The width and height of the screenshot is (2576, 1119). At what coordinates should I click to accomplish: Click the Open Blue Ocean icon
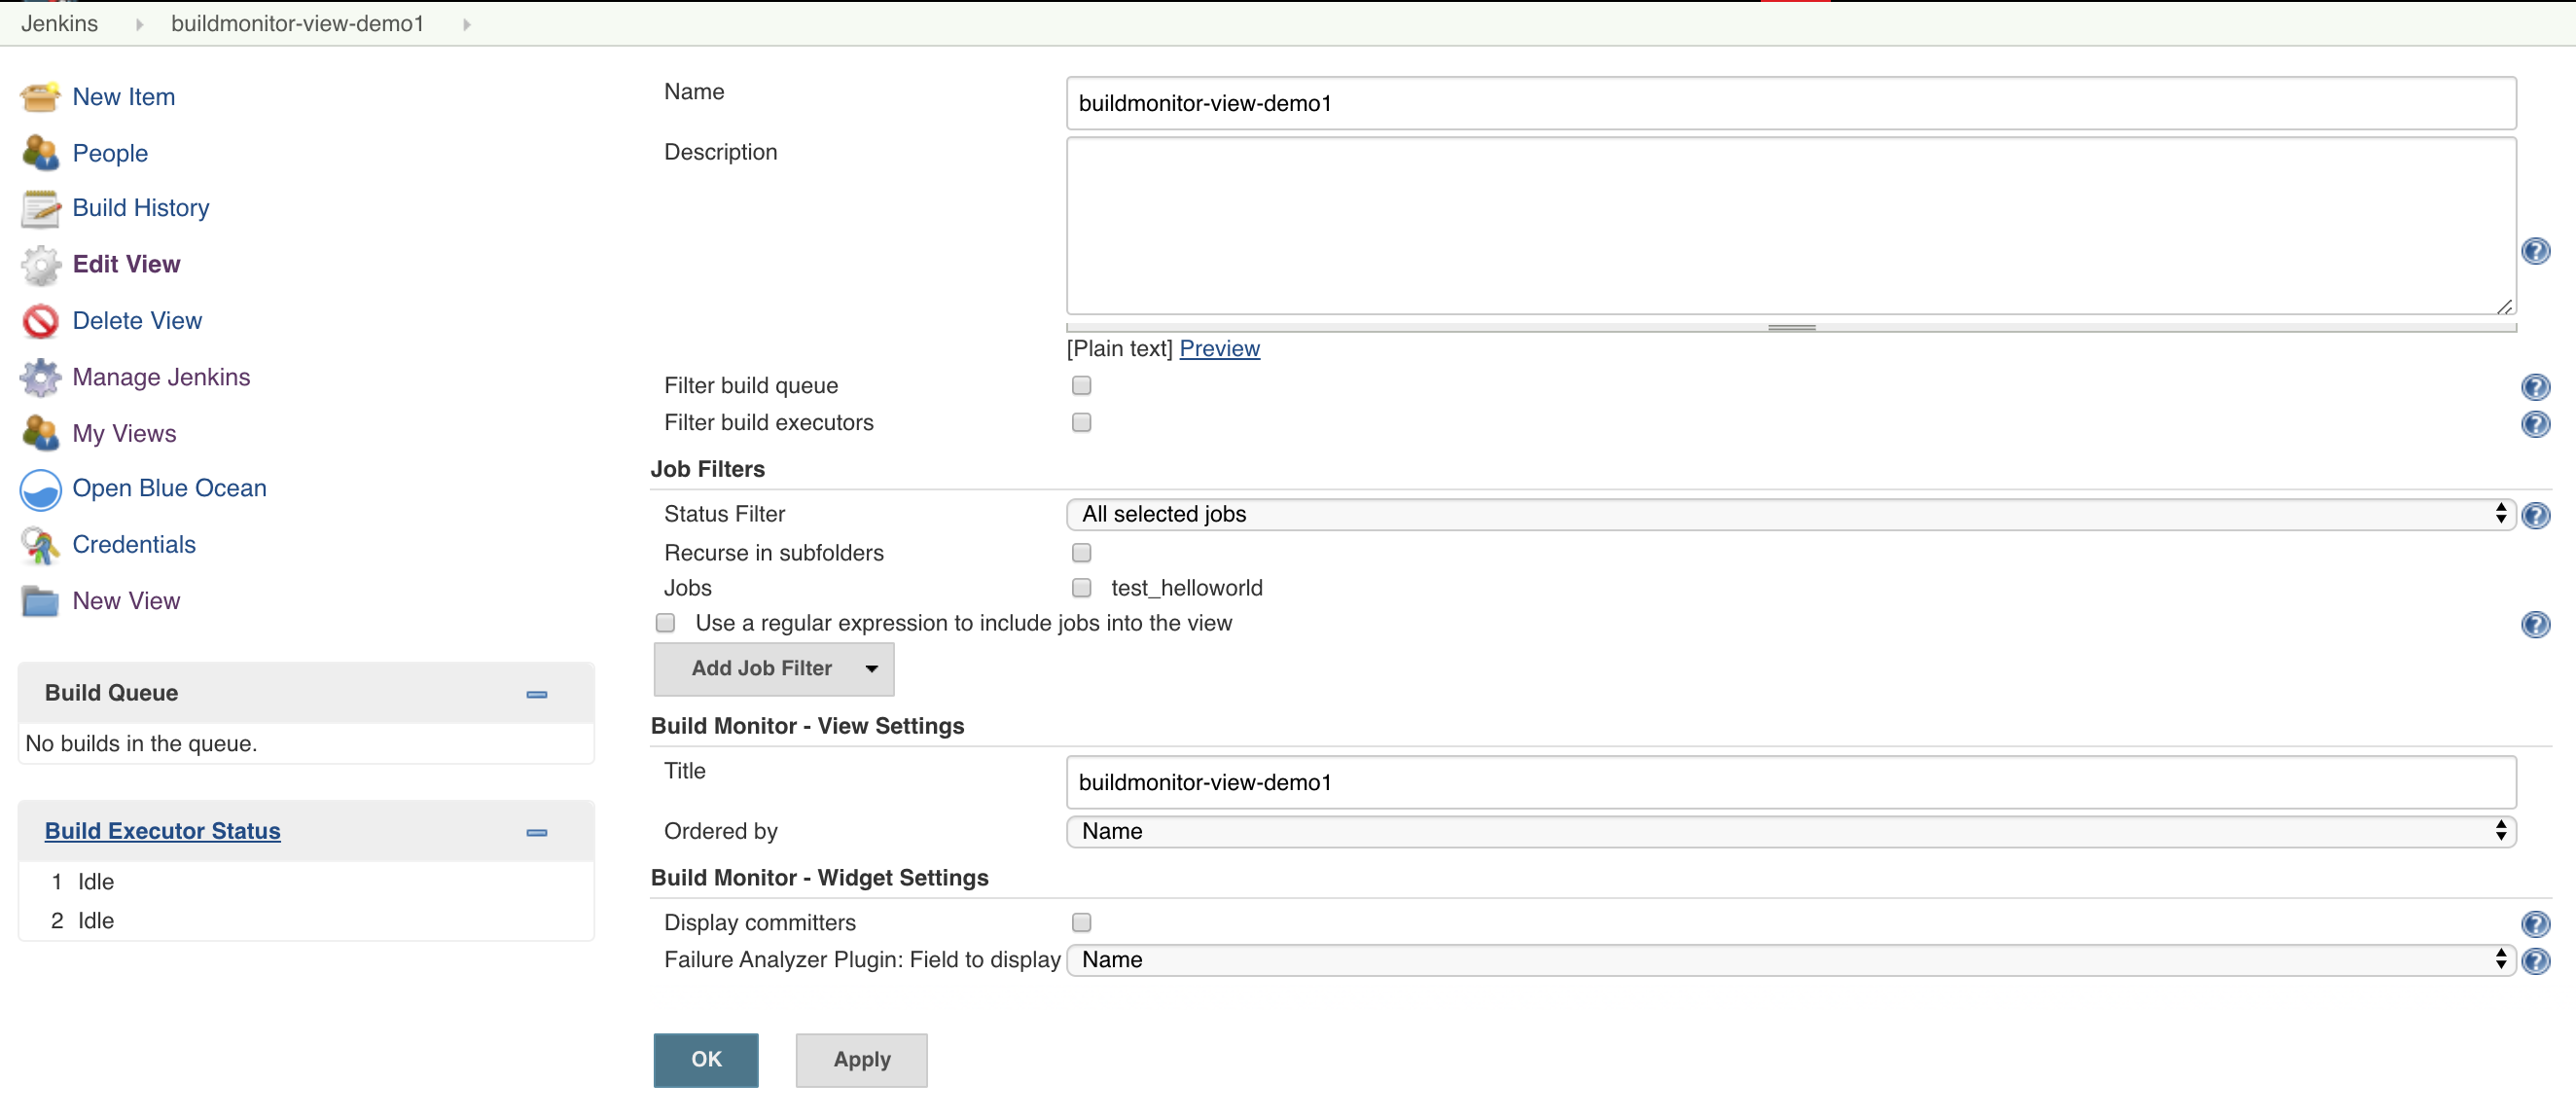[40, 489]
